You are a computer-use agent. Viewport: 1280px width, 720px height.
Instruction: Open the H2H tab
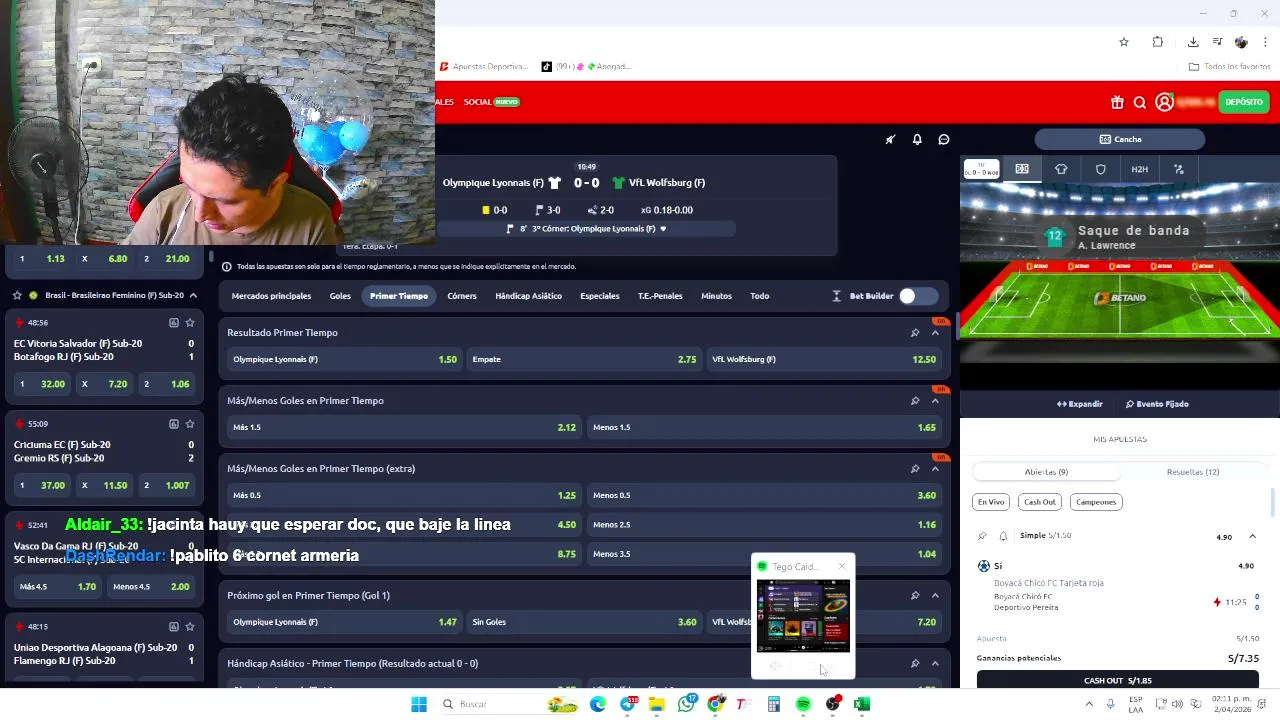(1140, 169)
